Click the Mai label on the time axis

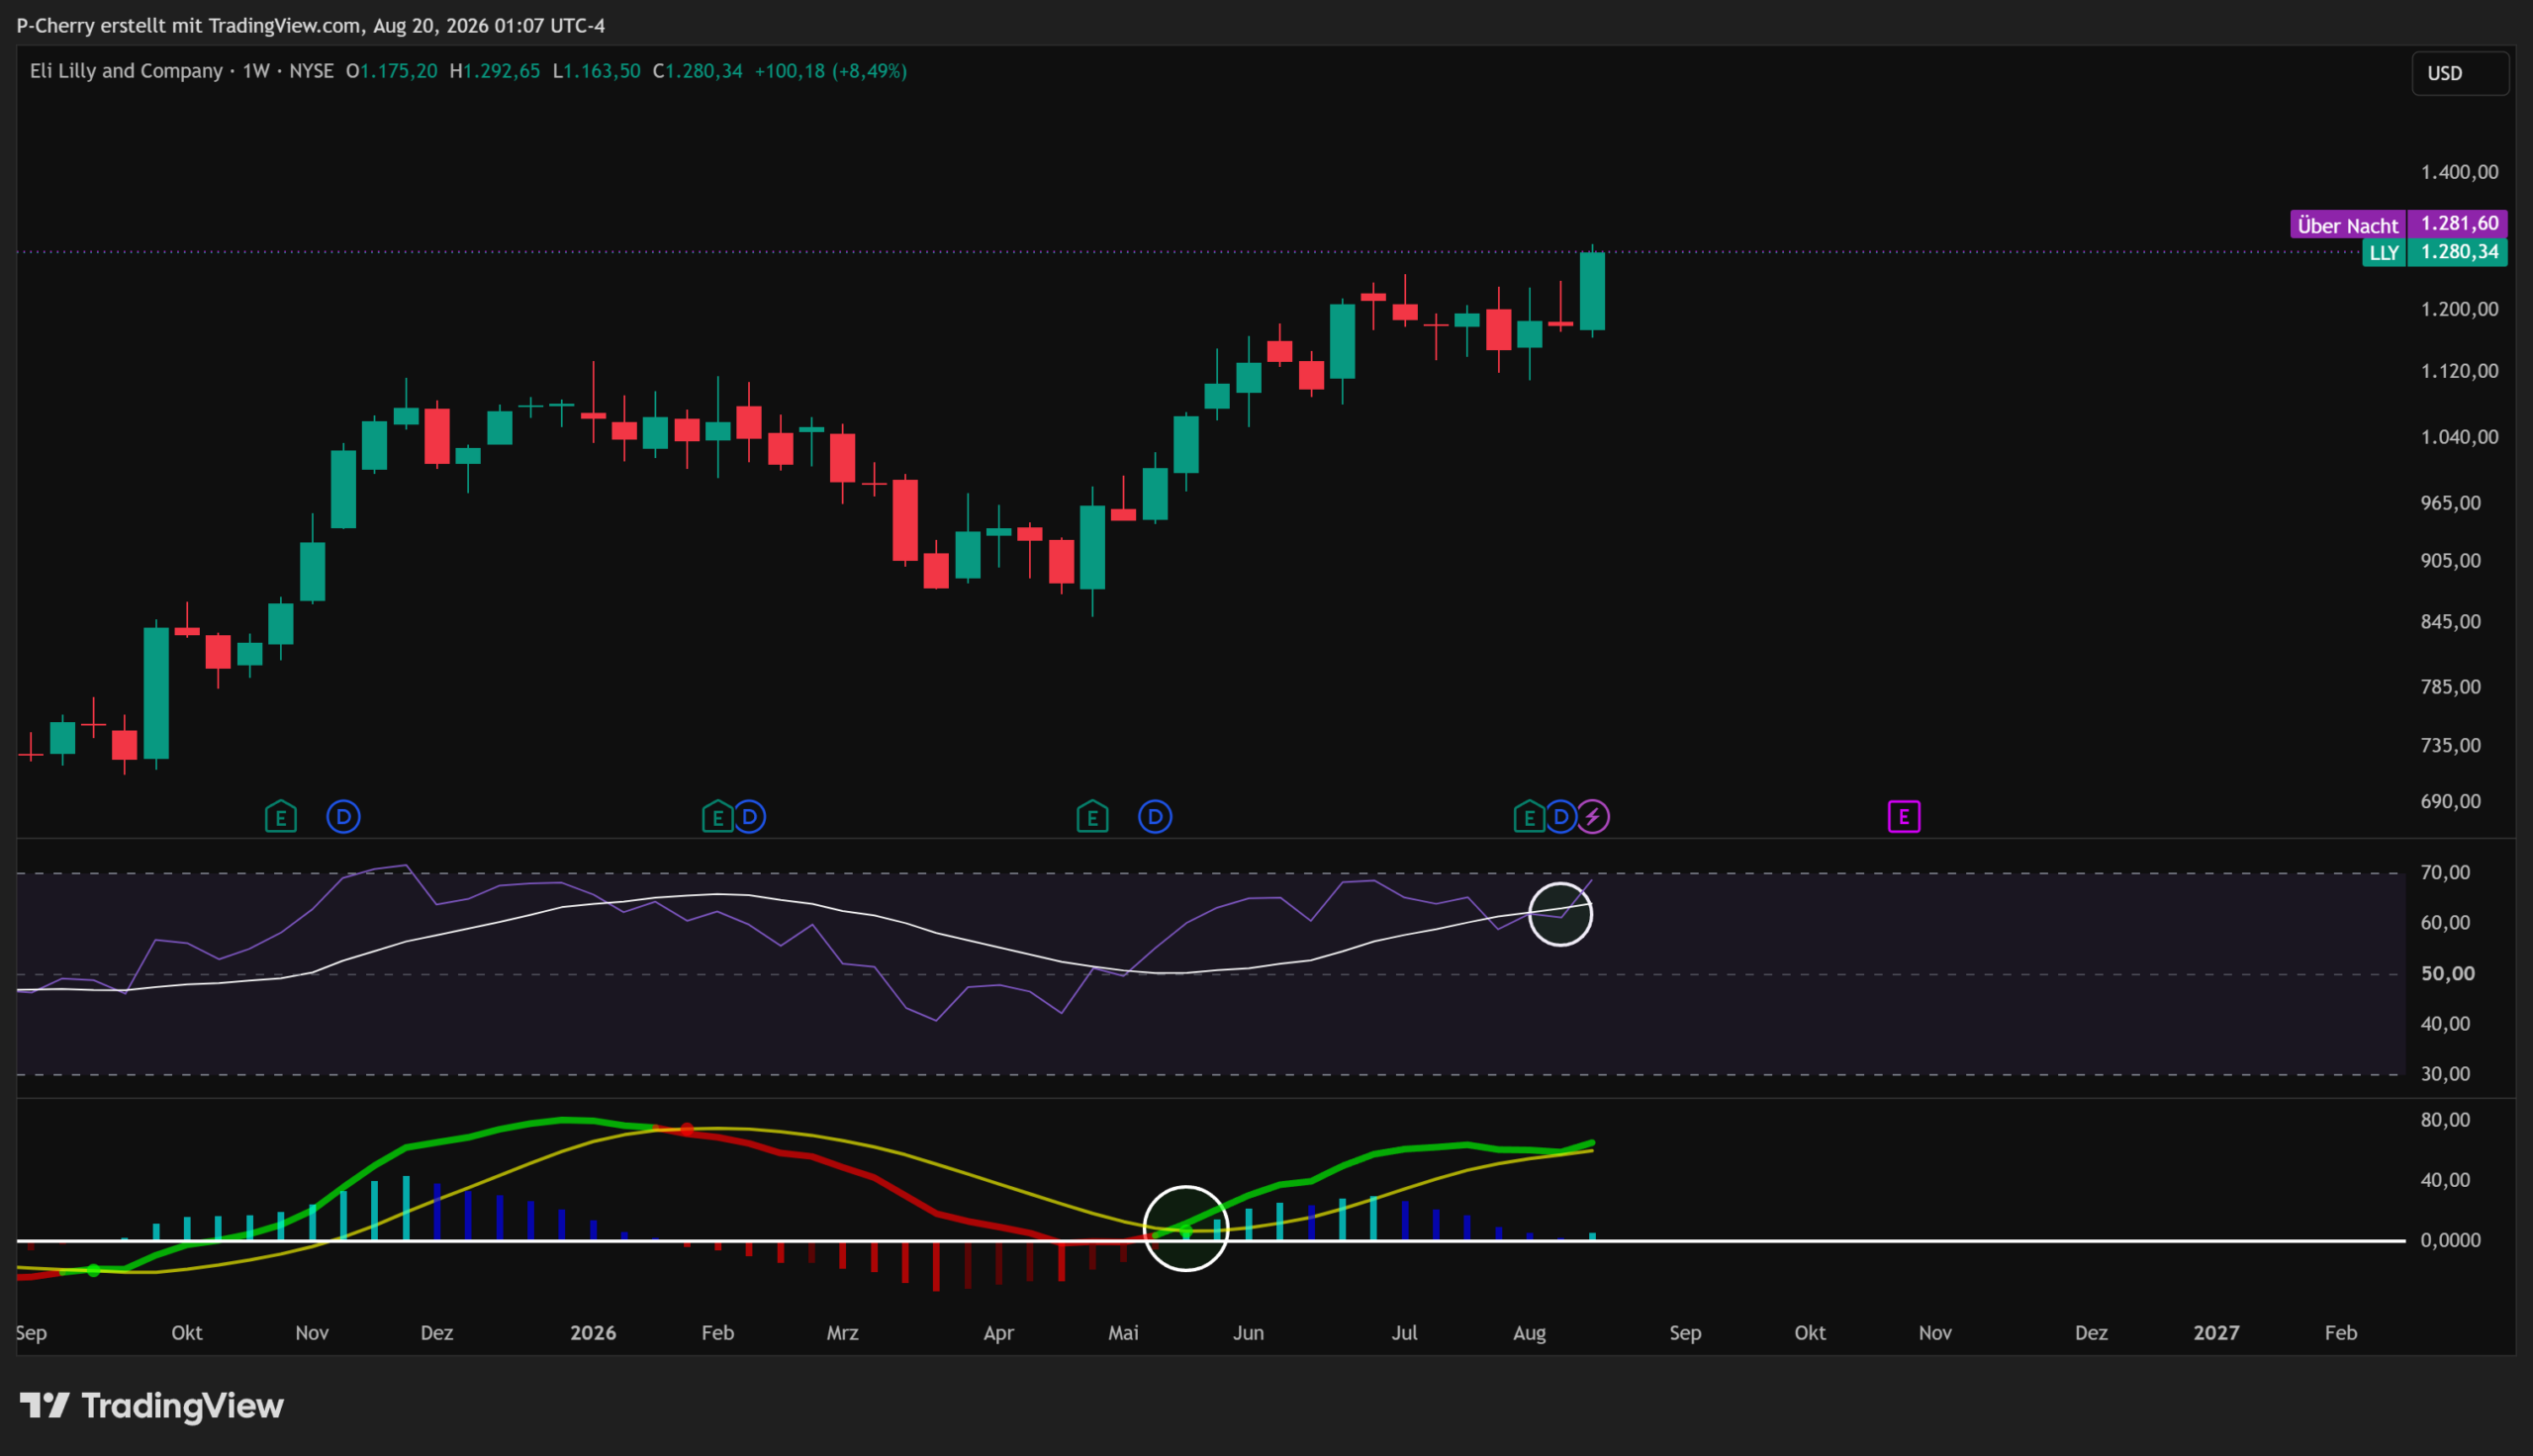pos(1124,1333)
